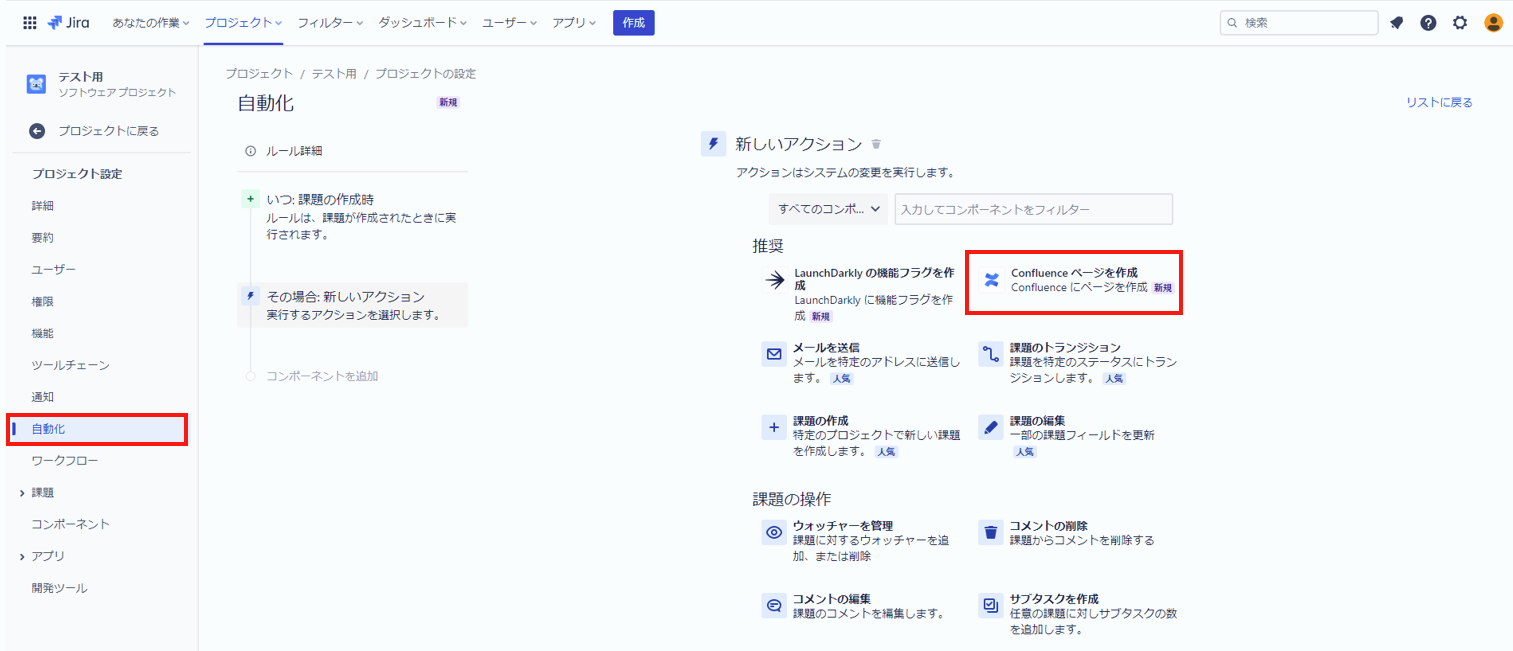
Task: Open the notifications bell icon
Action: tap(1396, 23)
